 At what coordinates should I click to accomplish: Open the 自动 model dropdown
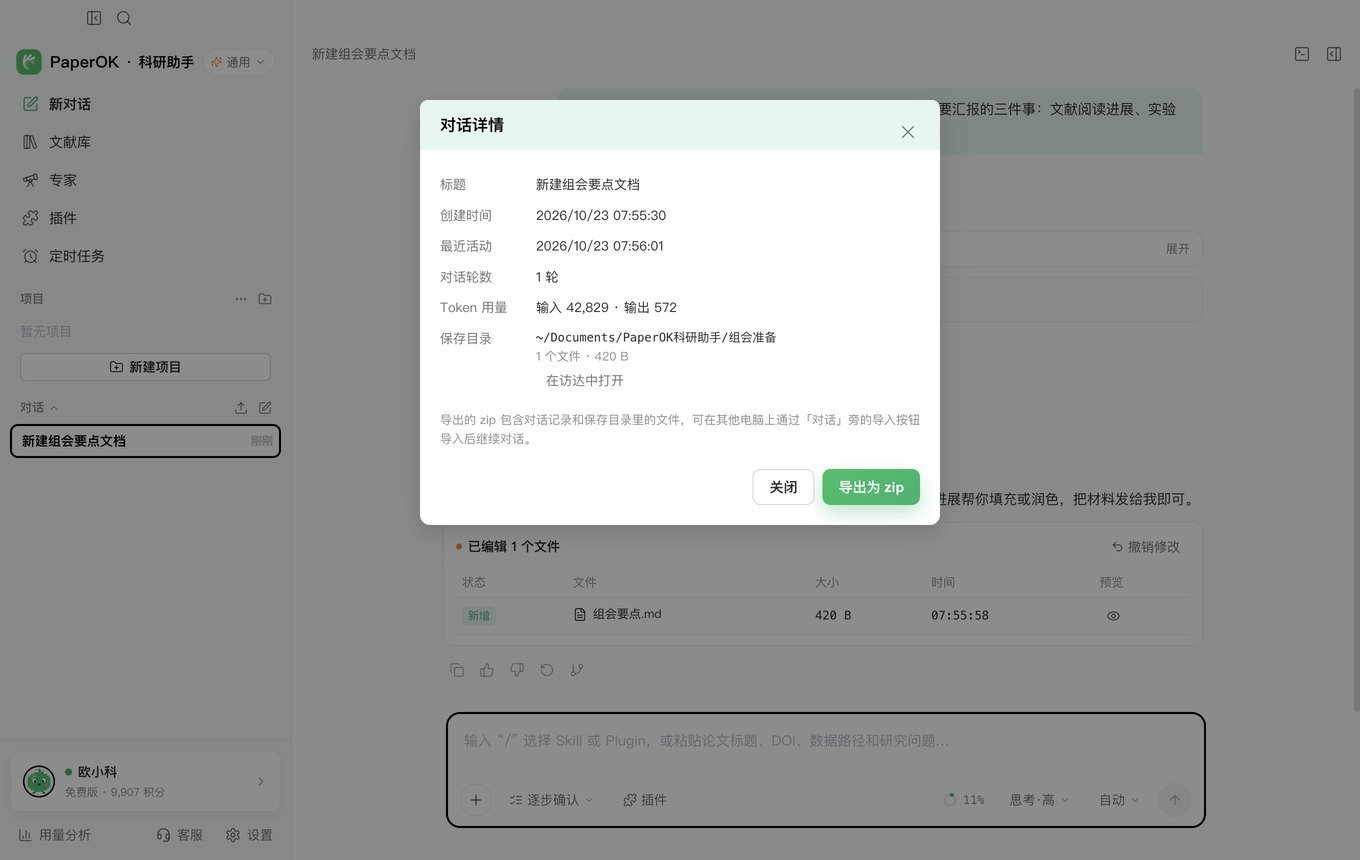click(x=1119, y=800)
